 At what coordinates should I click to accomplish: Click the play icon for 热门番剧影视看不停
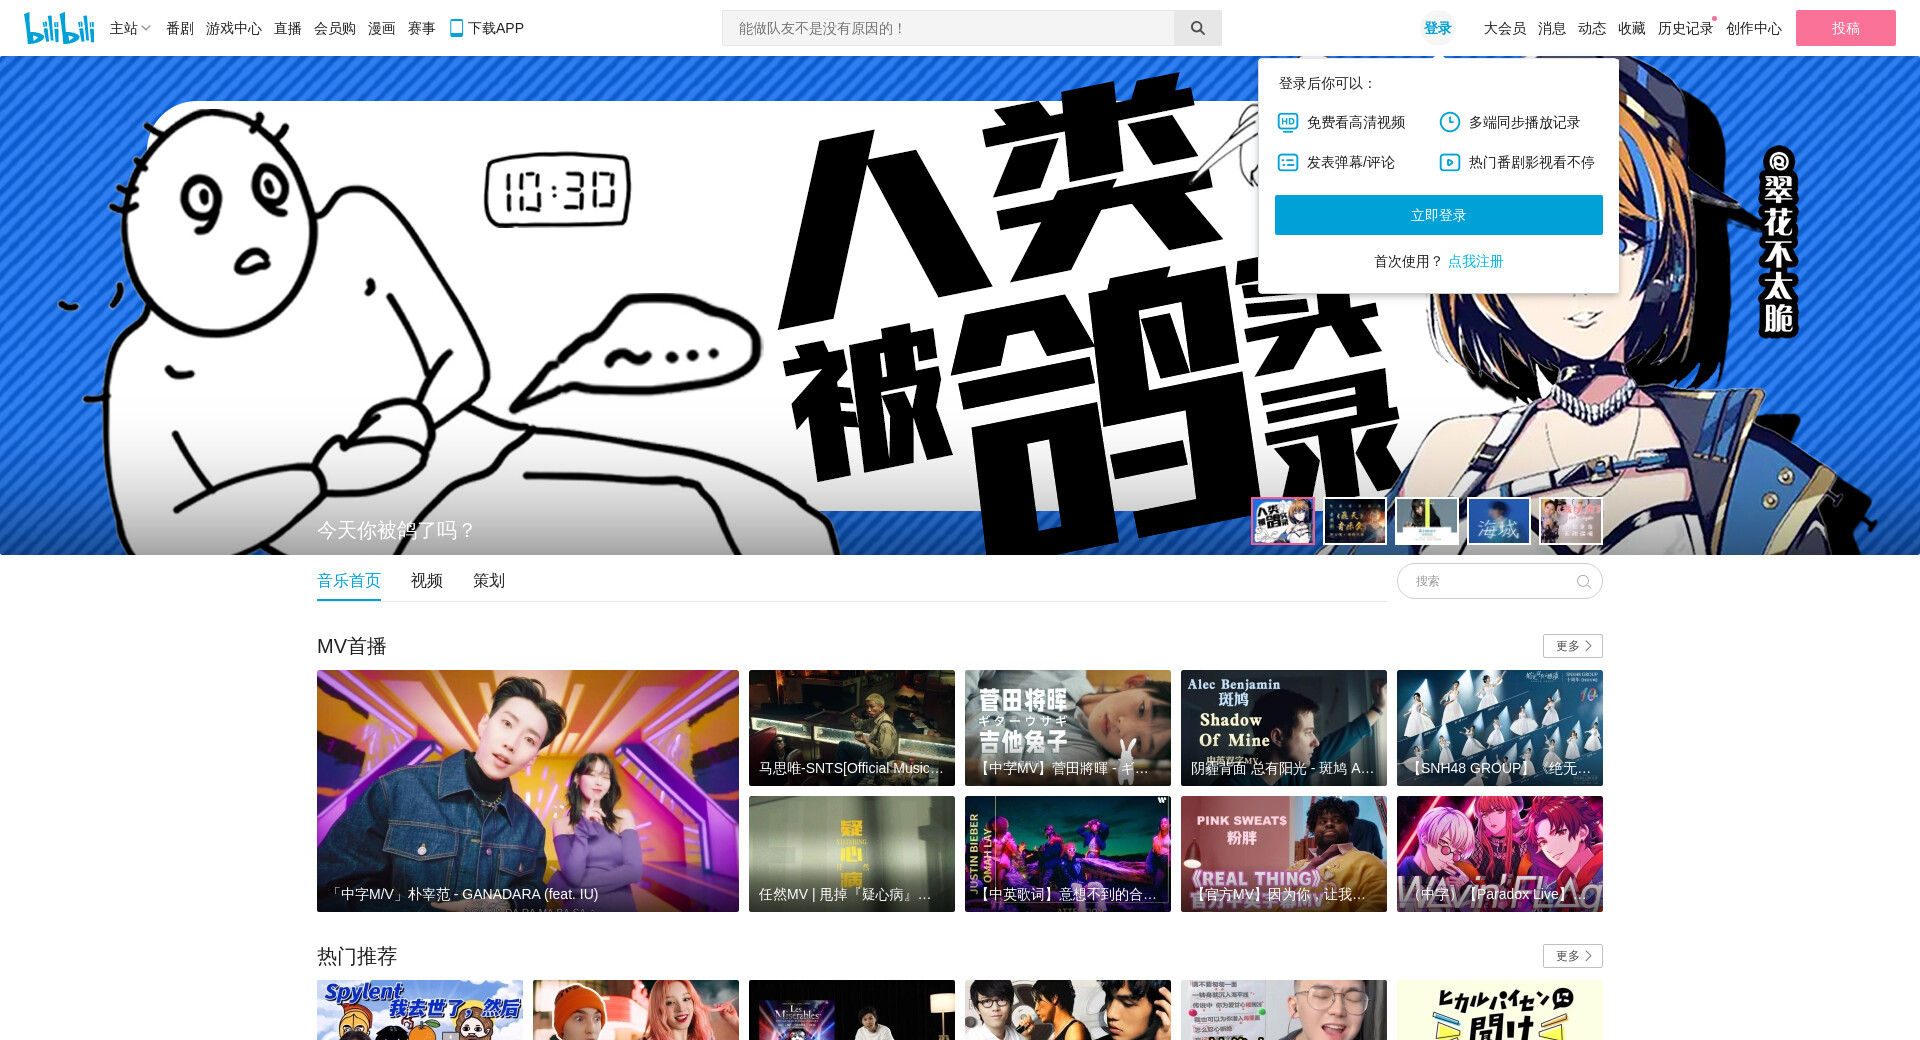1449,162
